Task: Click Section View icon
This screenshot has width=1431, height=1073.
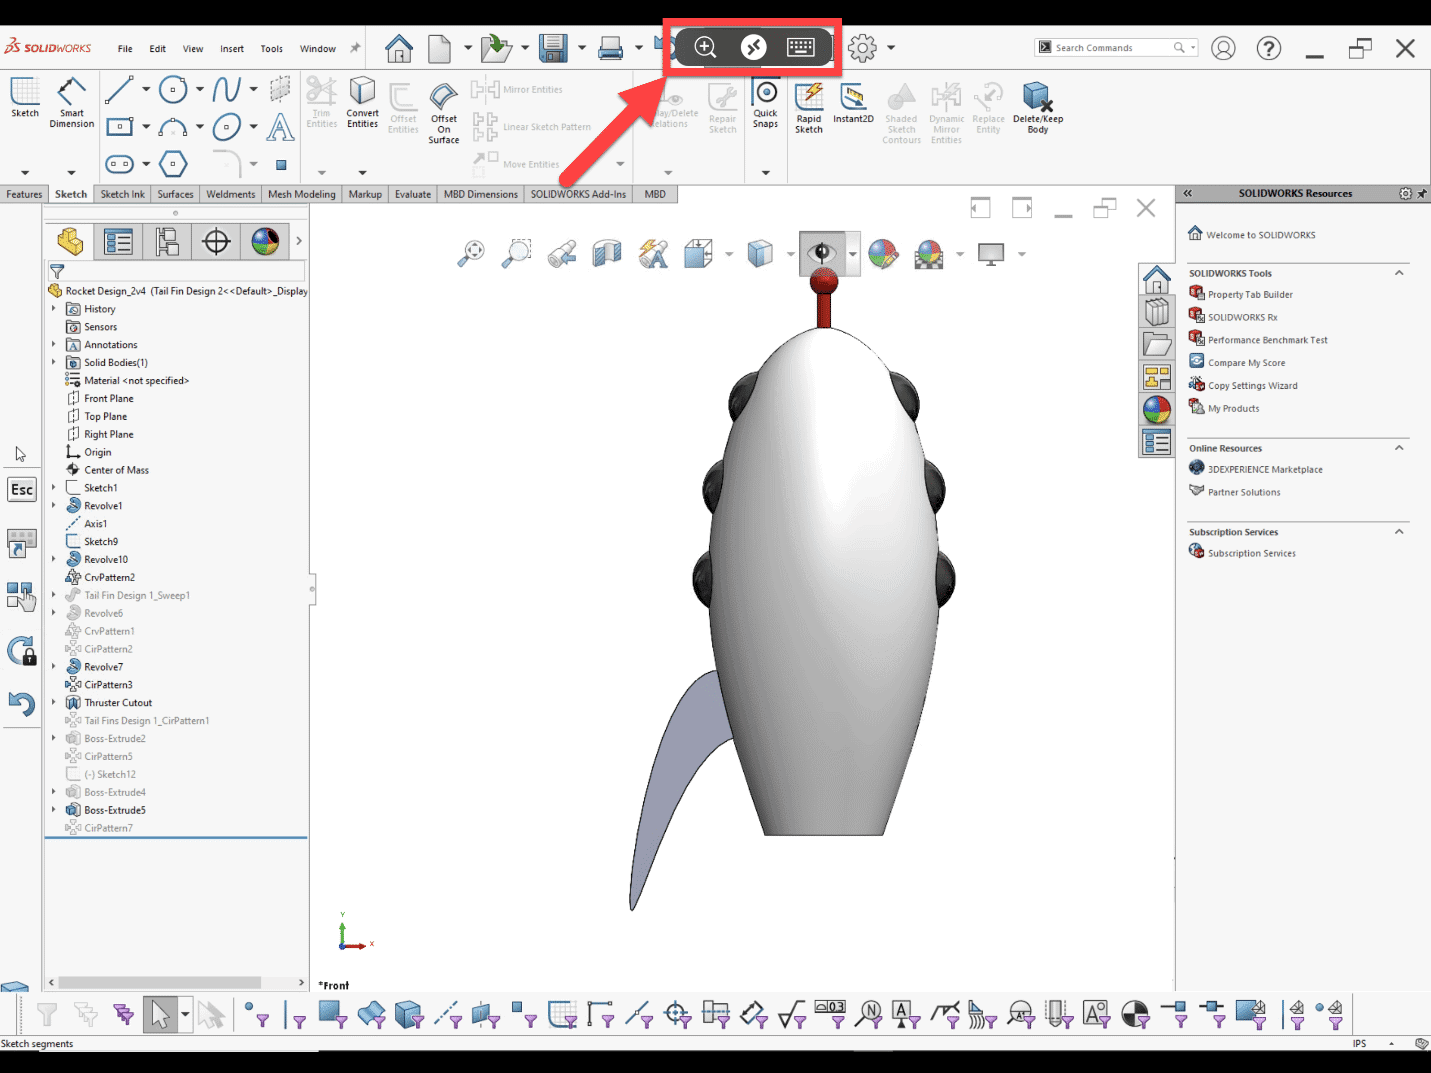Action: point(607,254)
